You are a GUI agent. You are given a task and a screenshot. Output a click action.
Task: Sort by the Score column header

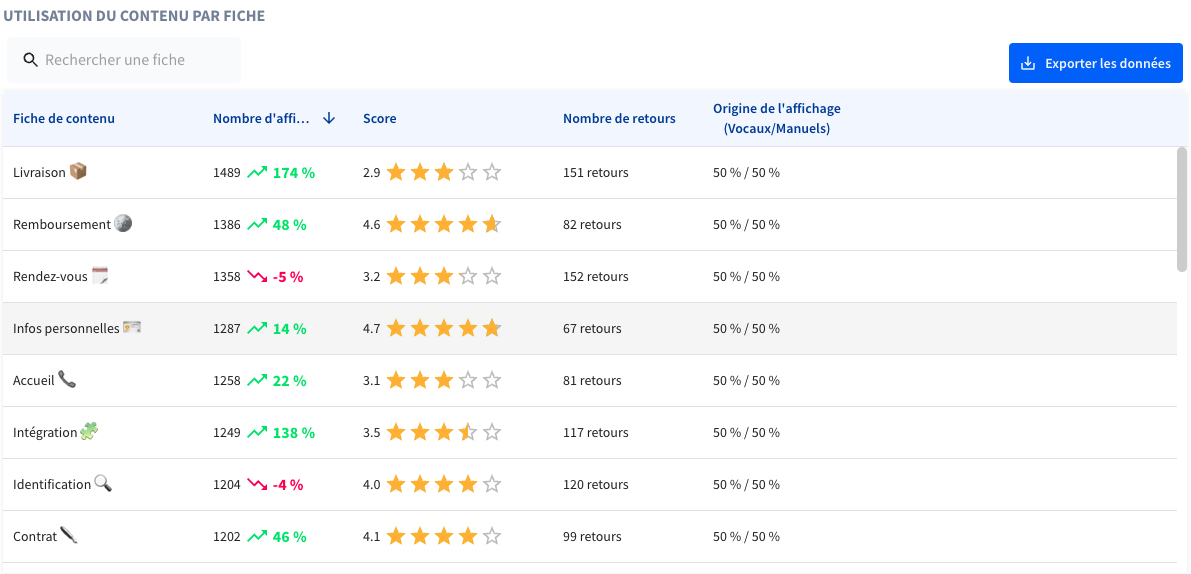[380, 118]
